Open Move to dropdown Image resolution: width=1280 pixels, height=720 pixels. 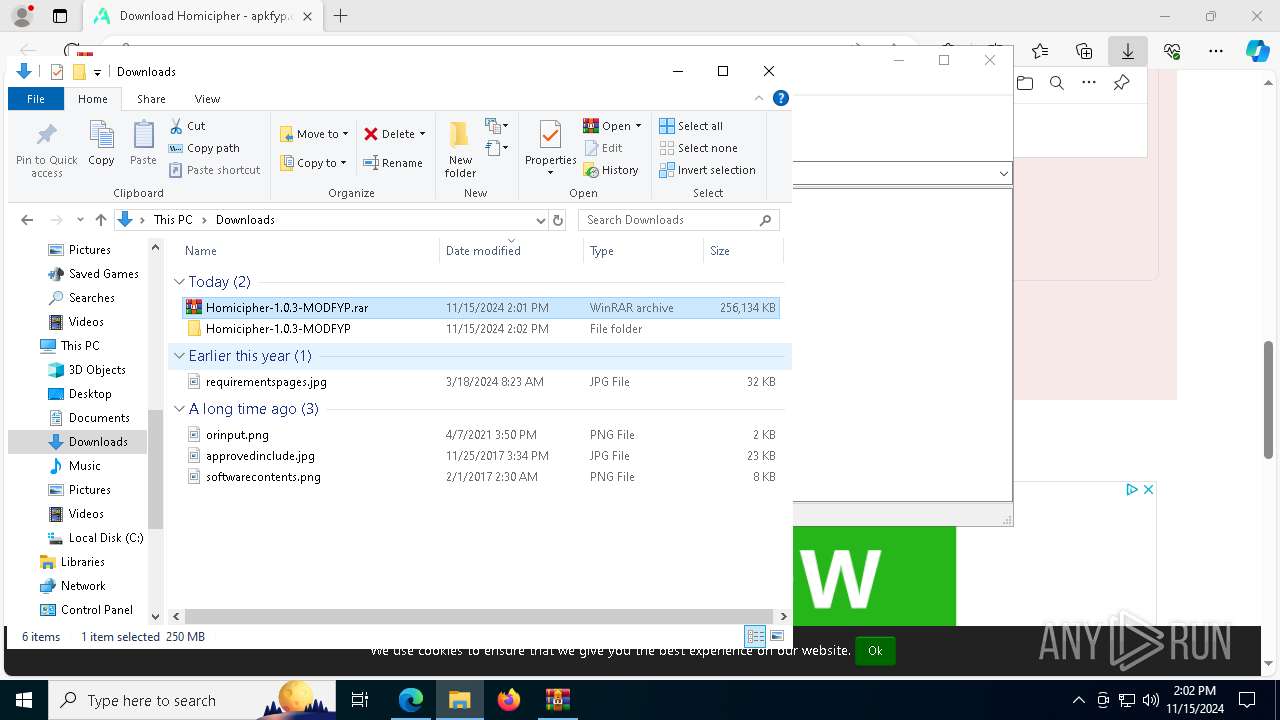point(314,134)
